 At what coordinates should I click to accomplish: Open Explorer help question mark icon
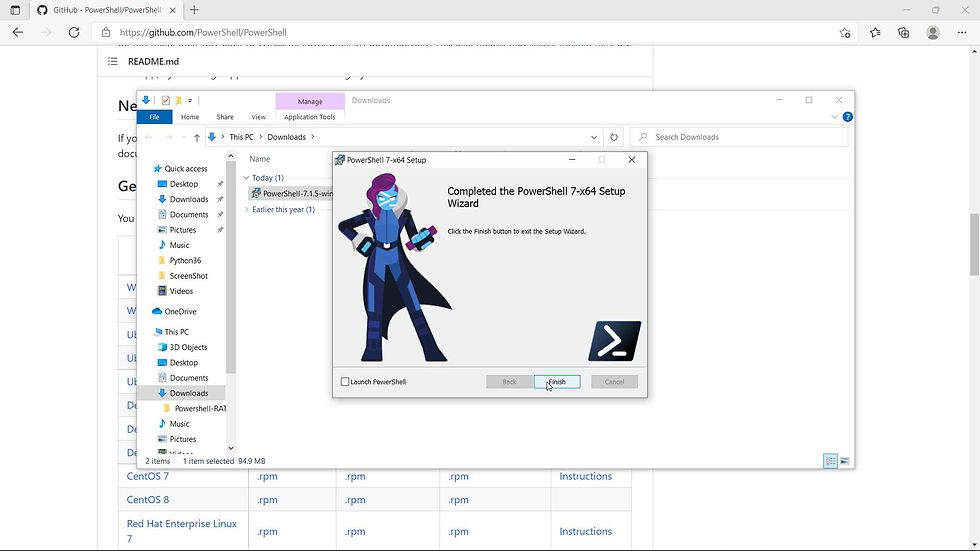tap(848, 117)
